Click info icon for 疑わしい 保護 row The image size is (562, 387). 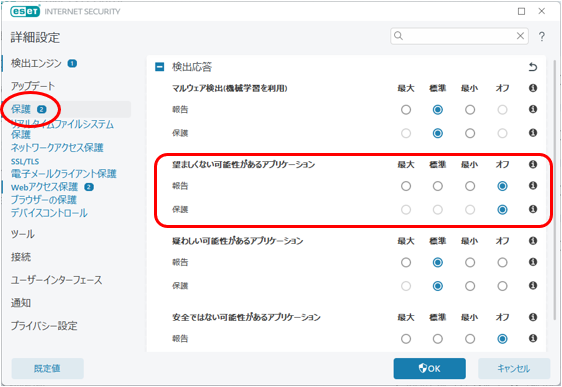tap(533, 286)
